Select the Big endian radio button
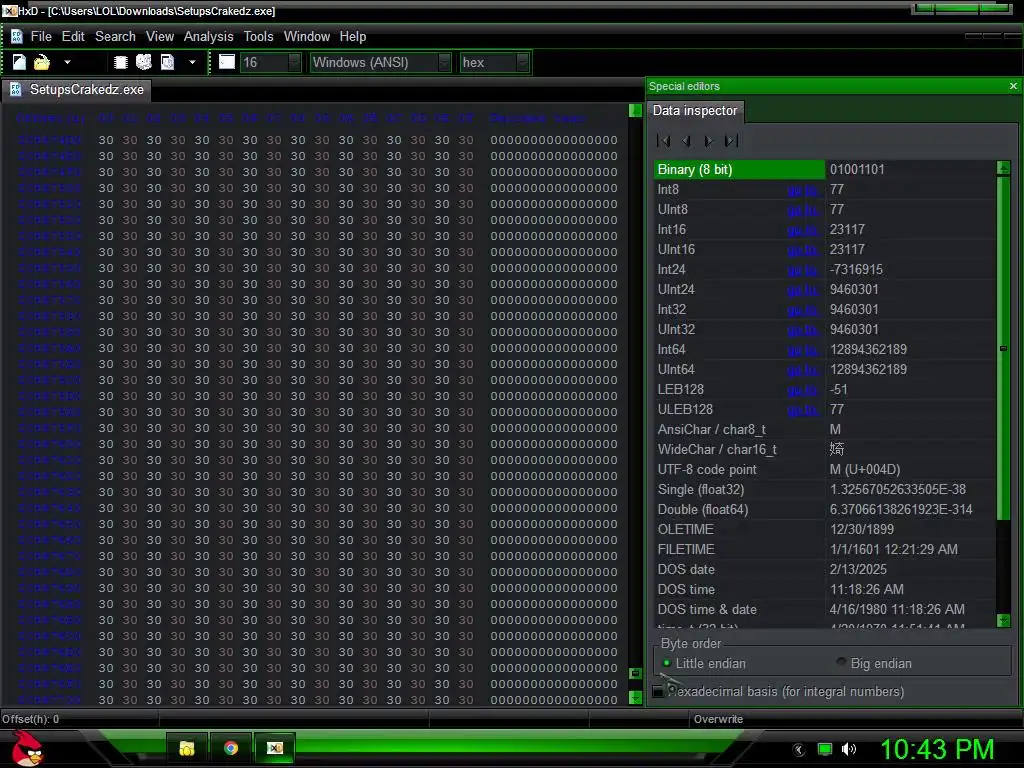The height and width of the screenshot is (768, 1024). pos(841,663)
